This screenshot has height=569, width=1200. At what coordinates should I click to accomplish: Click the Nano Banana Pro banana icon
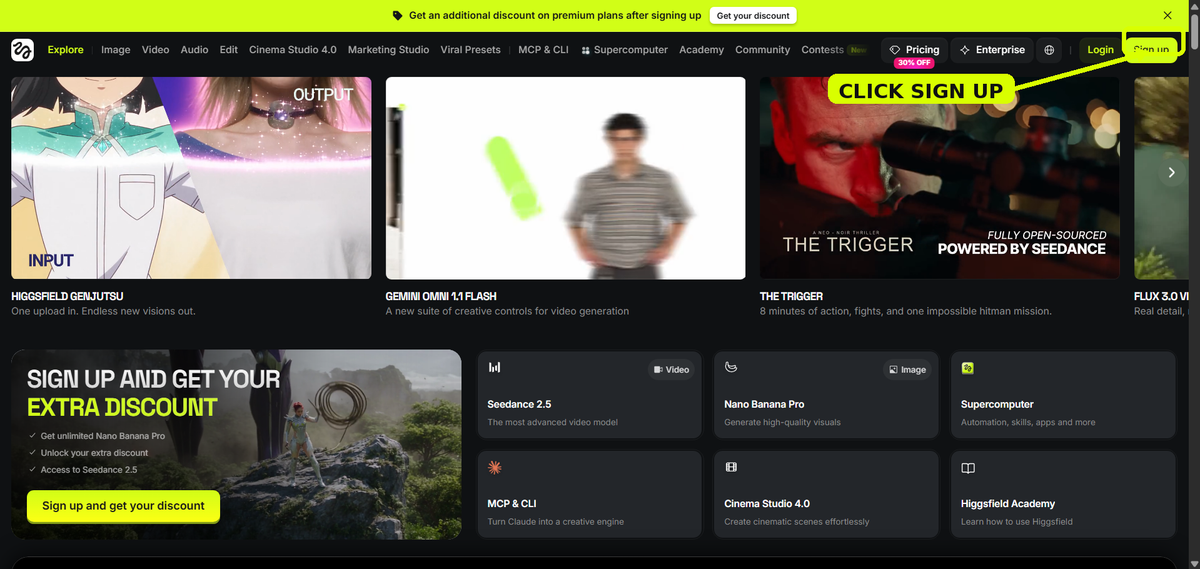coord(731,367)
